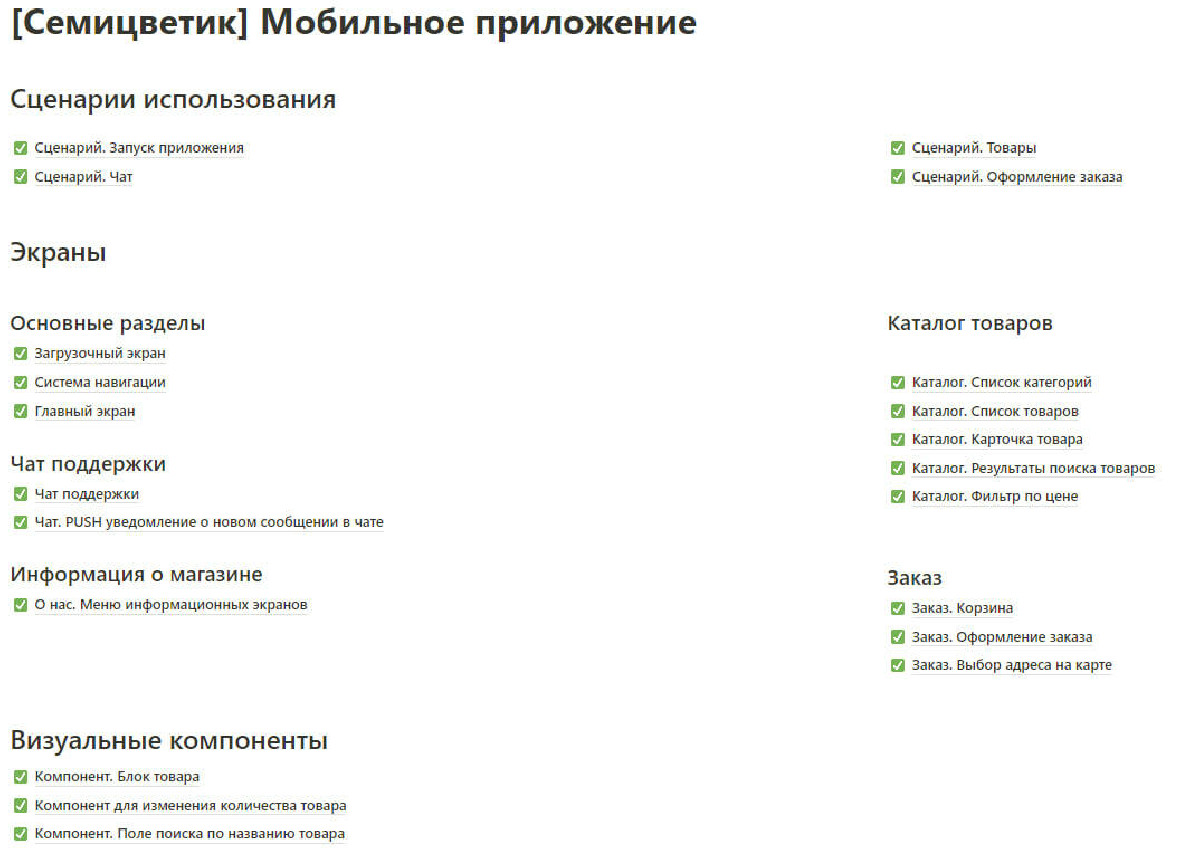Open 'Каталог. Фильтр по цене' link
The height and width of the screenshot is (859, 1200).
coord(995,496)
